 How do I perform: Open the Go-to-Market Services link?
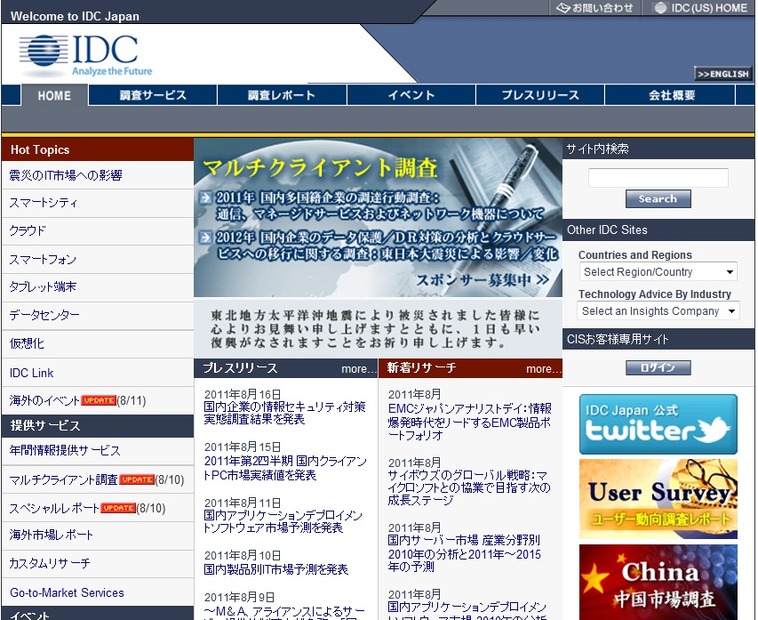(67, 592)
